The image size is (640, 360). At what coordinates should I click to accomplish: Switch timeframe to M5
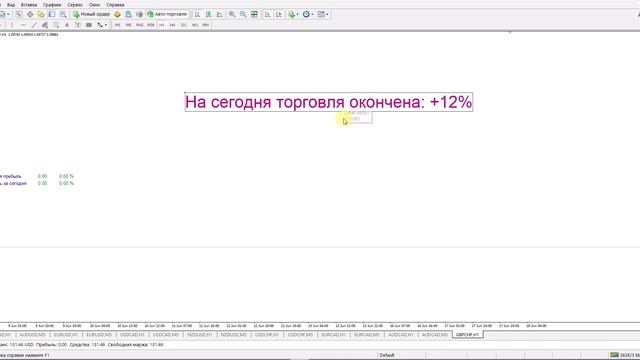(129, 25)
